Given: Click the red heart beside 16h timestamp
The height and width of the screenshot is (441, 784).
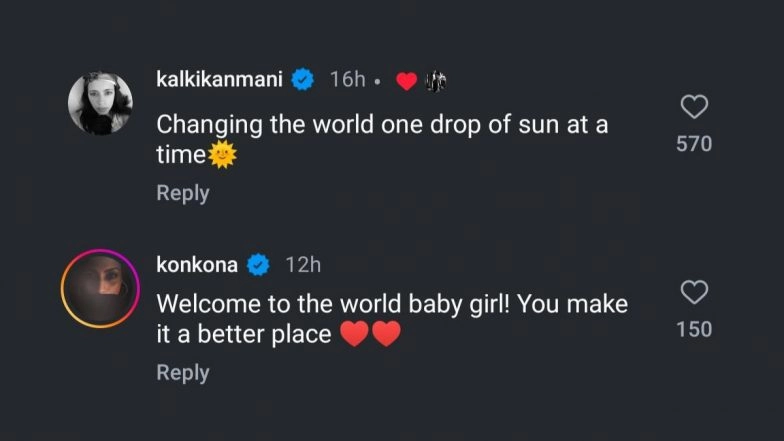Looking at the screenshot, I should pyautogui.click(x=406, y=81).
